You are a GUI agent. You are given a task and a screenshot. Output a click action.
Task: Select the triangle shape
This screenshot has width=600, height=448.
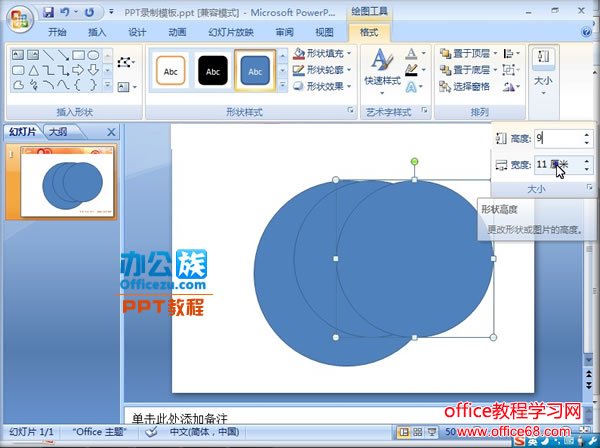[33, 70]
